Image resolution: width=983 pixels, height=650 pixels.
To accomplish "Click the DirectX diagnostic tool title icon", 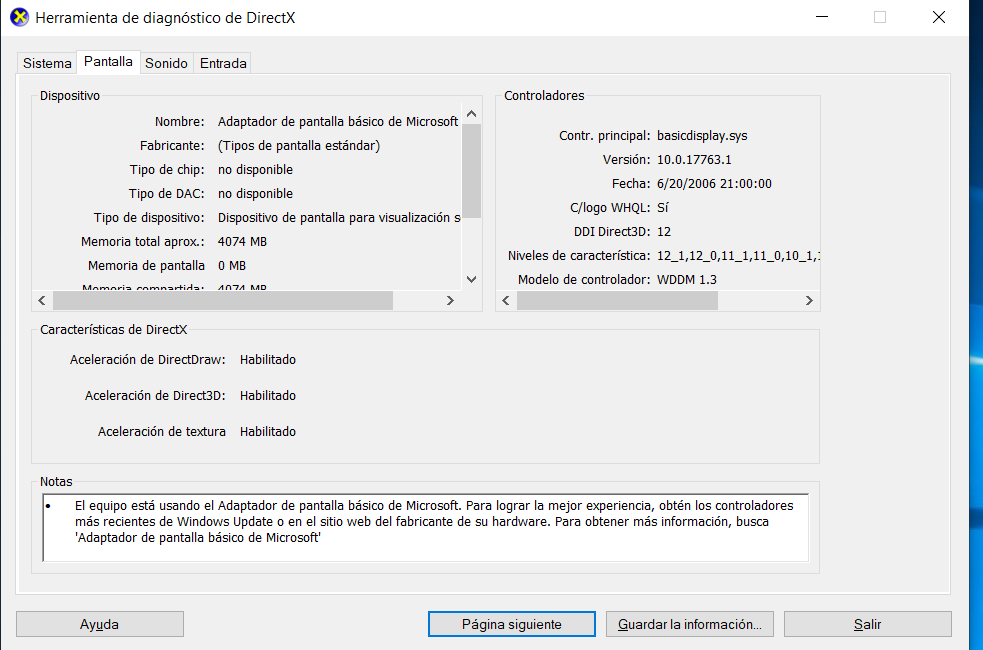I will pyautogui.click(x=19, y=17).
